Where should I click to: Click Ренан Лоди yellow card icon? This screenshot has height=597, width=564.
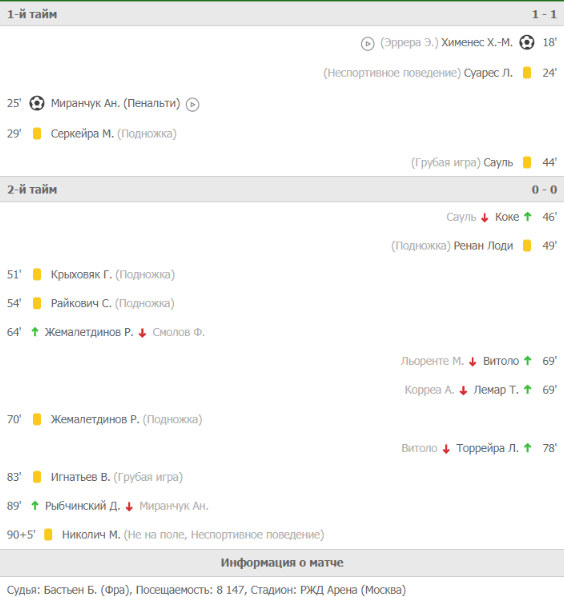point(527,246)
